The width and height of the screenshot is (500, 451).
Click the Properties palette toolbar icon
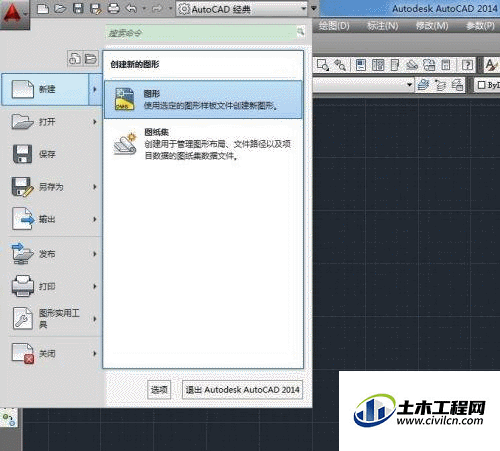coord(361,65)
